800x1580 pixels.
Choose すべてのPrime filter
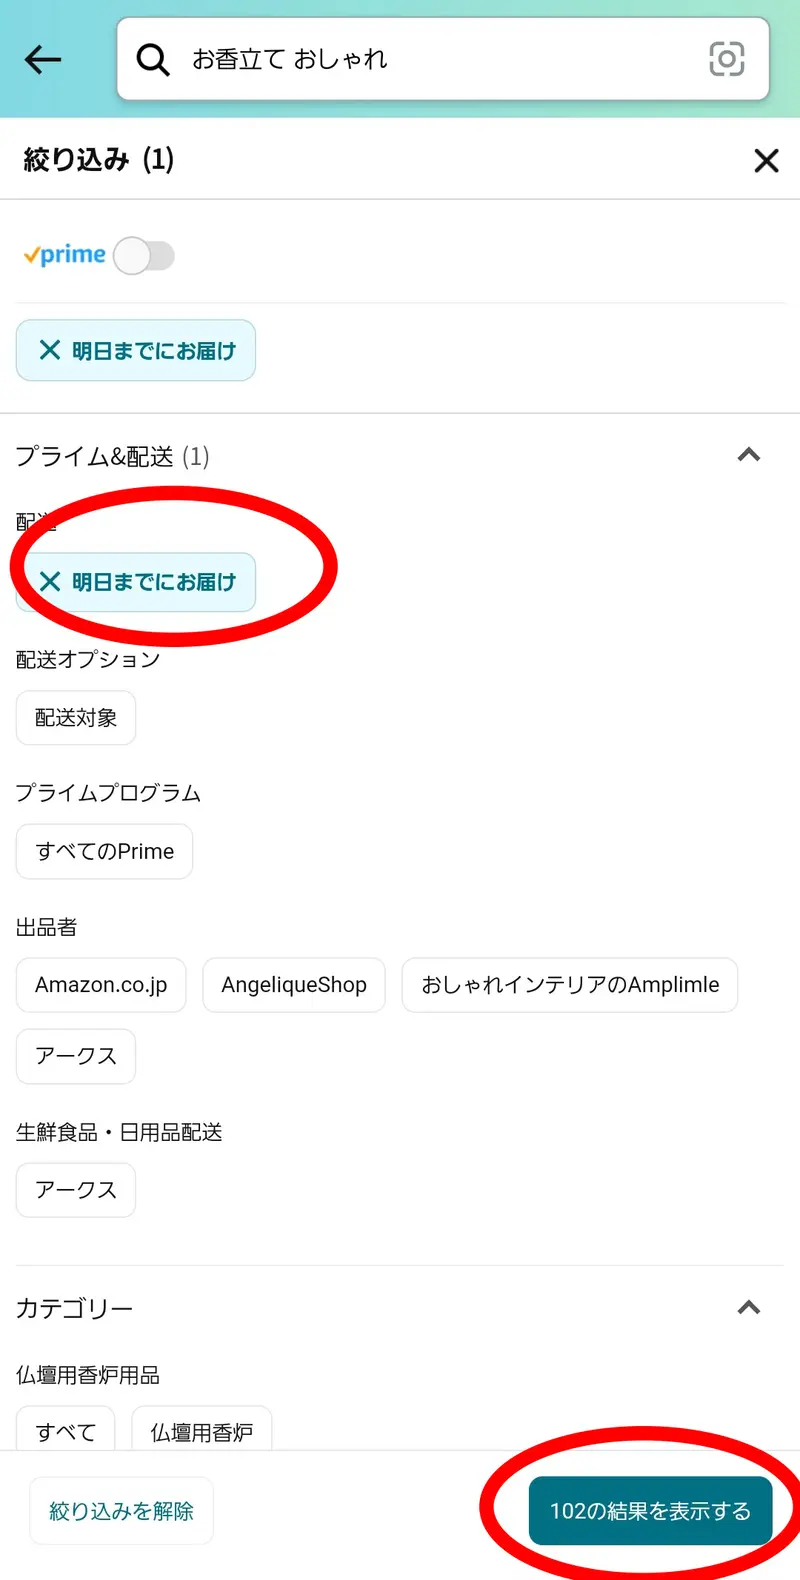[x=104, y=851]
